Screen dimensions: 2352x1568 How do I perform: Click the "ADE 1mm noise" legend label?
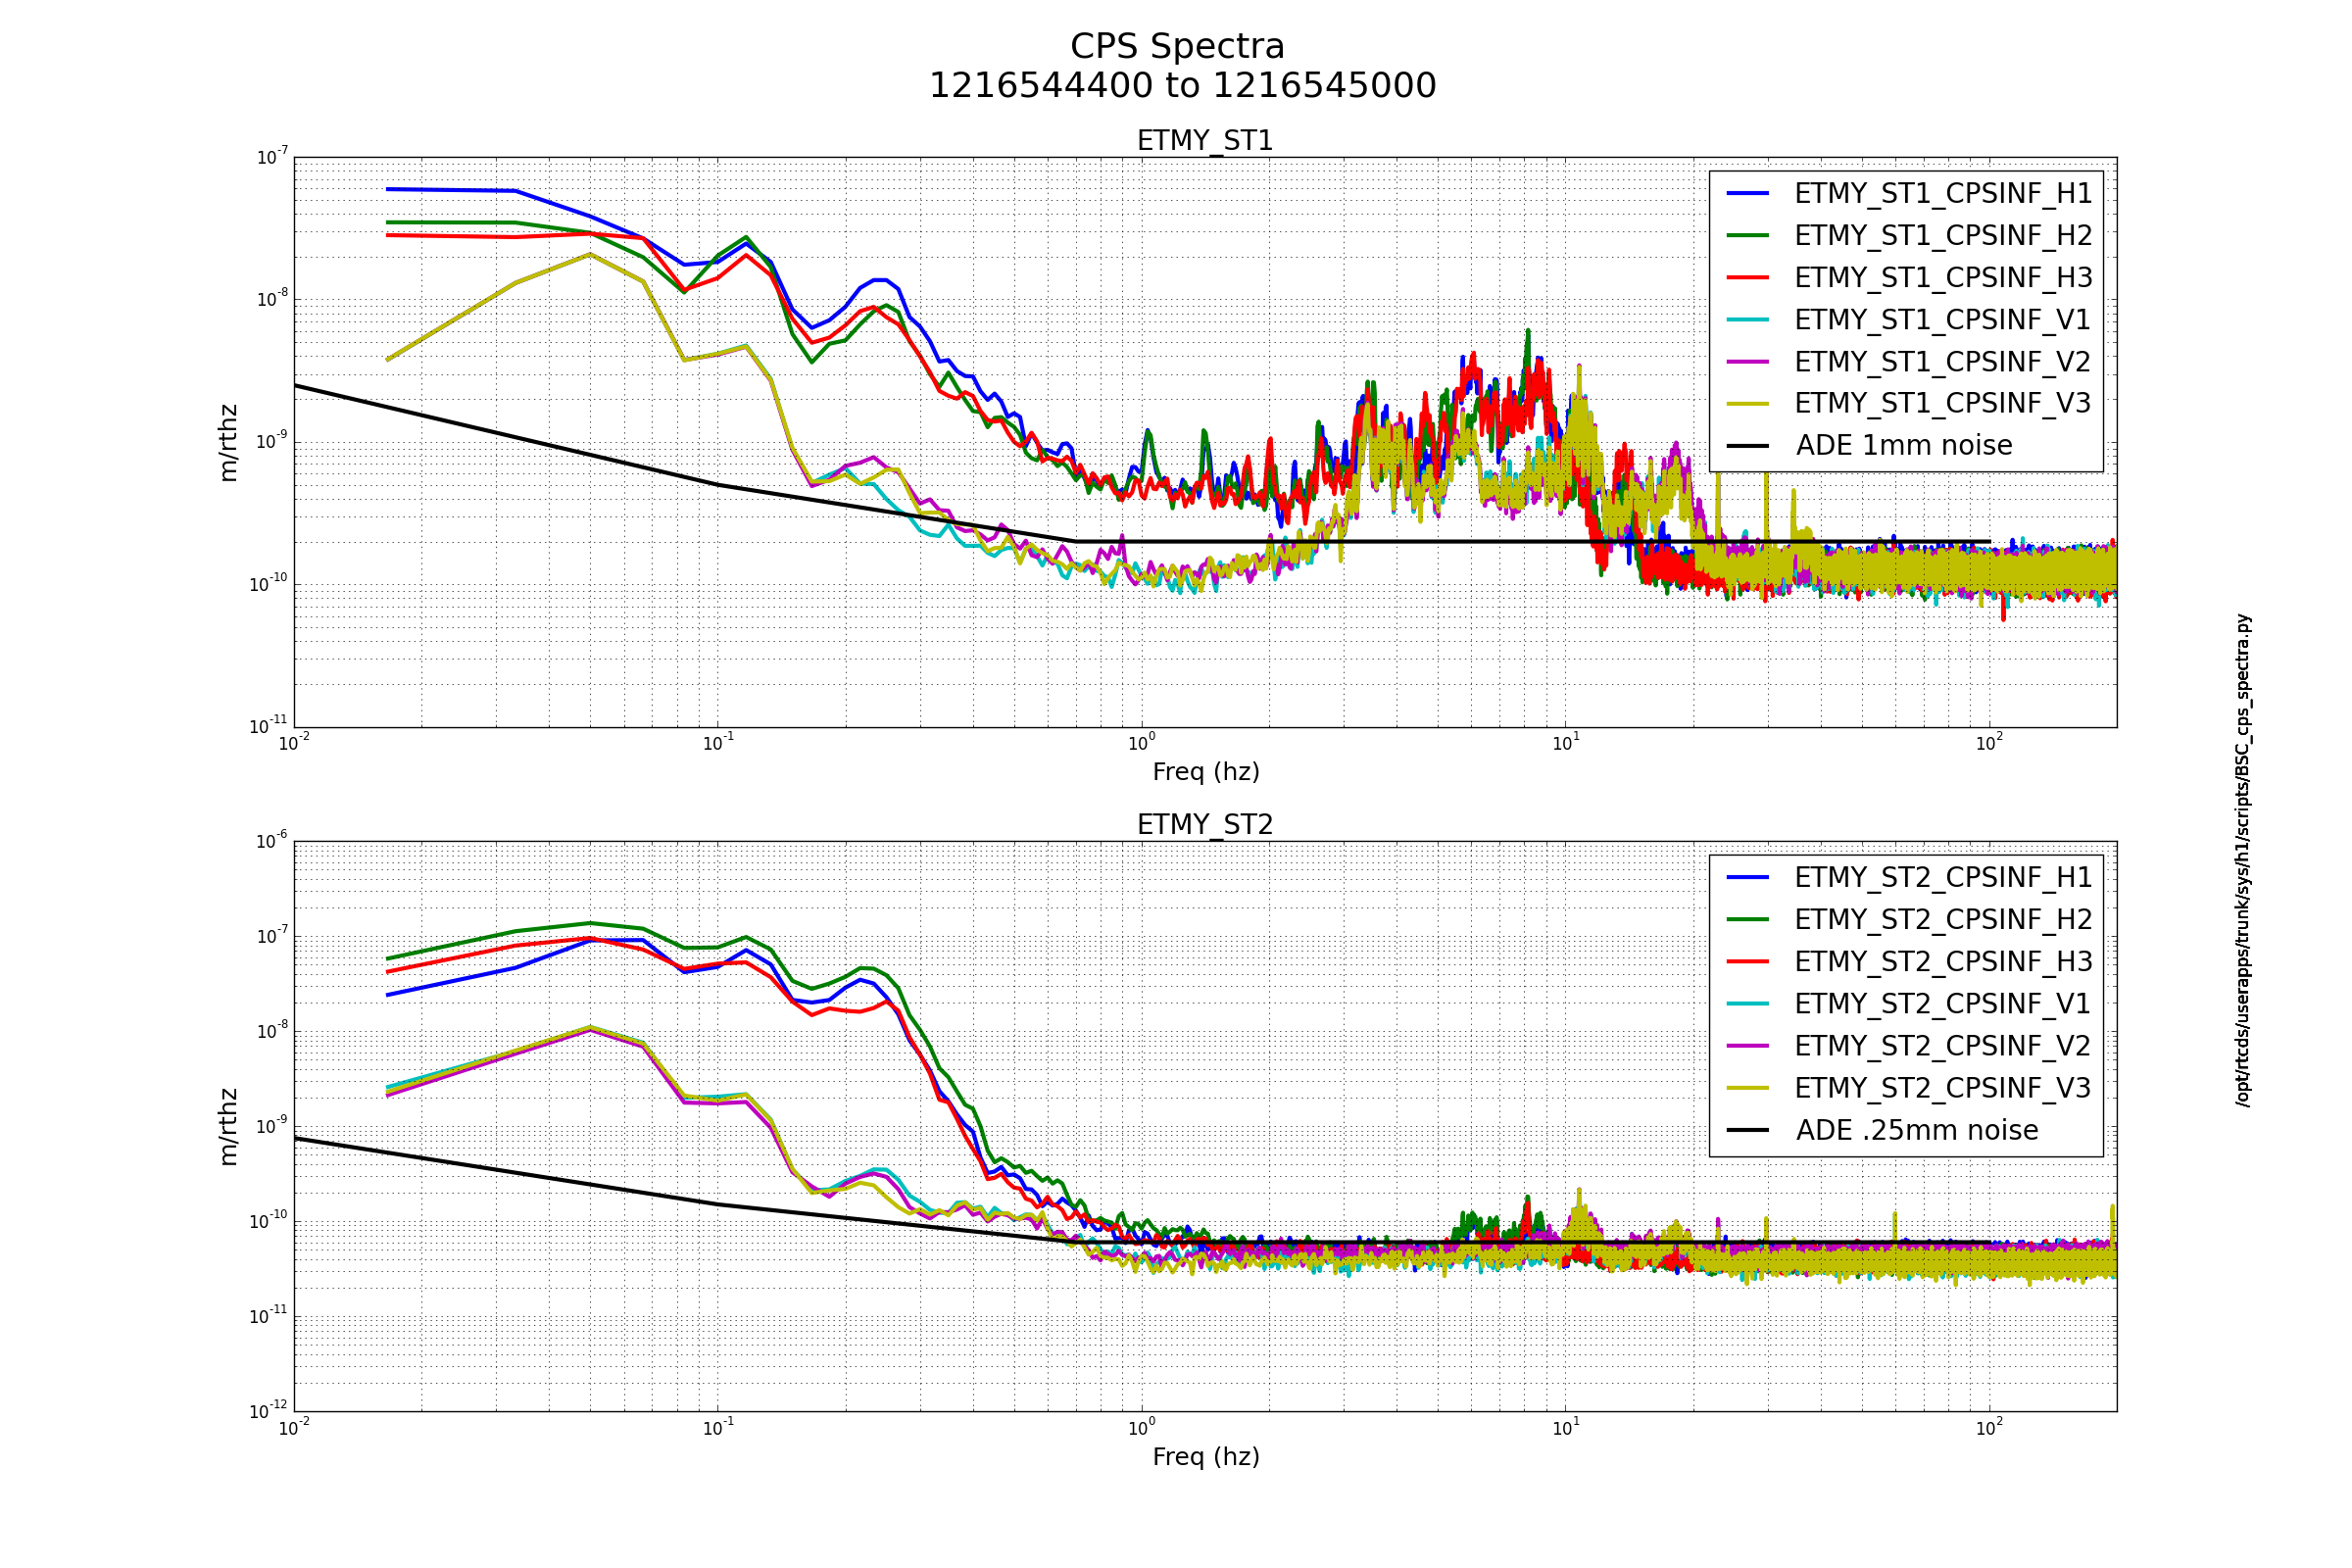click(x=1904, y=446)
